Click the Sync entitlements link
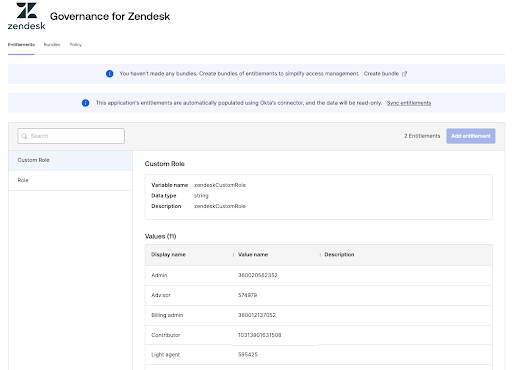This screenshot has width=512, height=370. [x=409, y=103]
